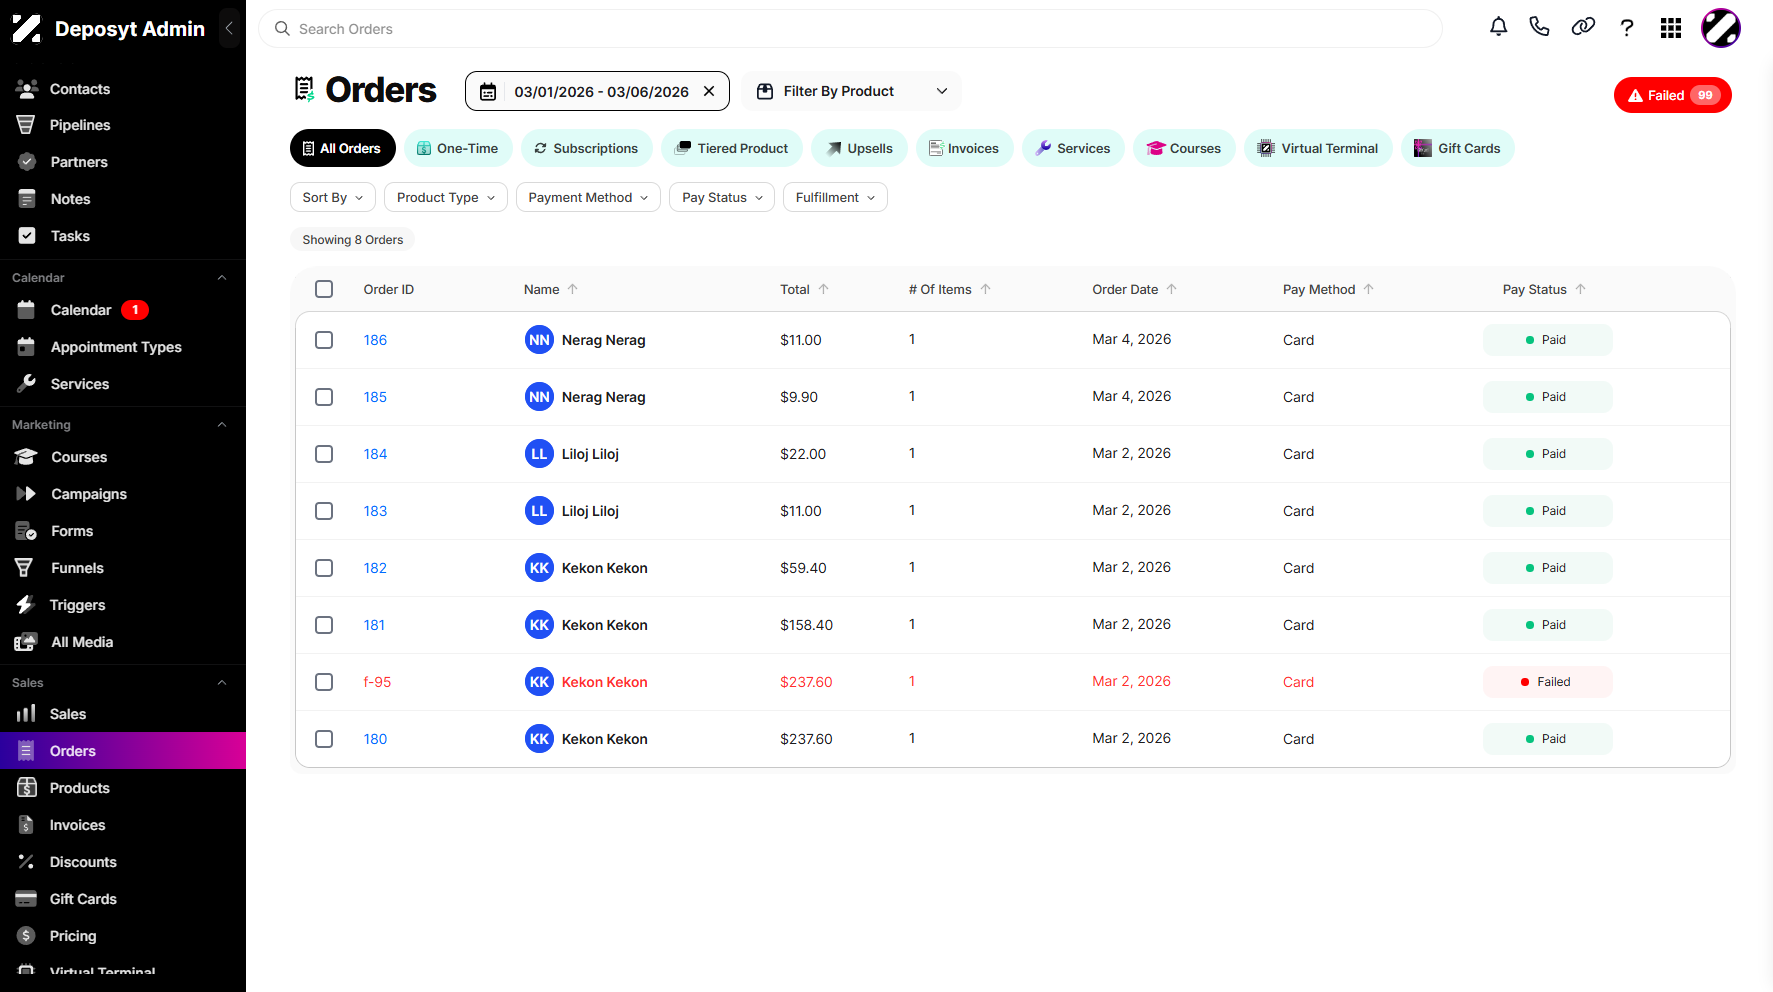The width and height of the screenshot is (1773, 992).
Task: Sort by Order Date column header
Action: click(x=1134, y=289)
